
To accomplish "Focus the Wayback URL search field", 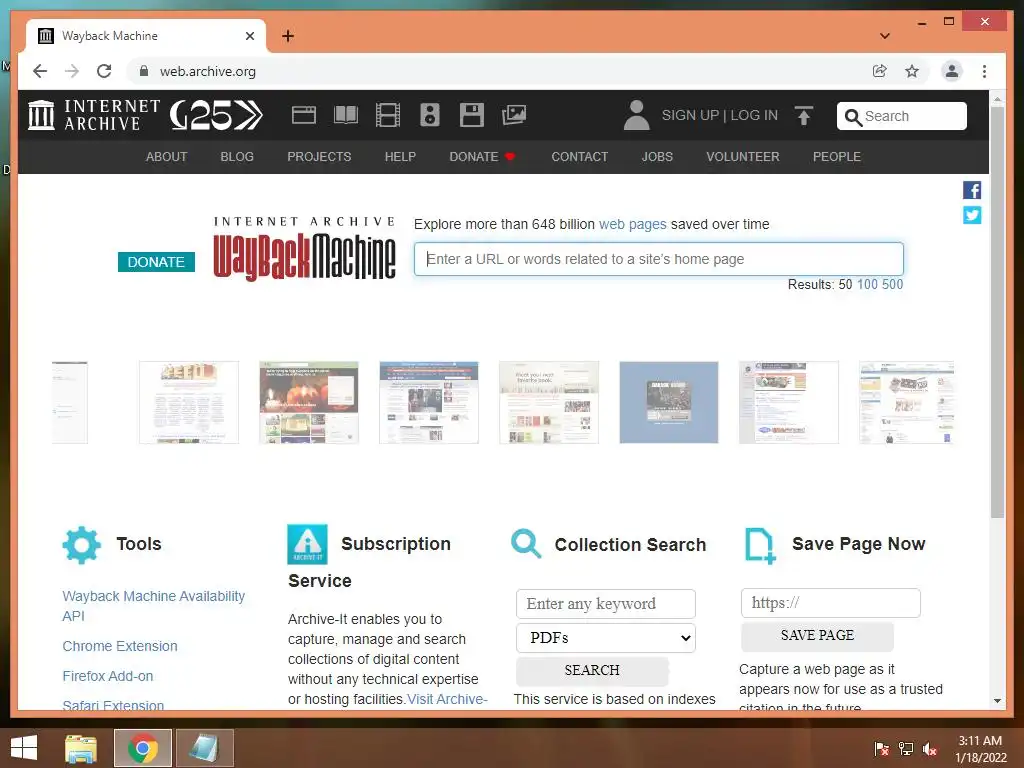I will click(x=658, y=259).
